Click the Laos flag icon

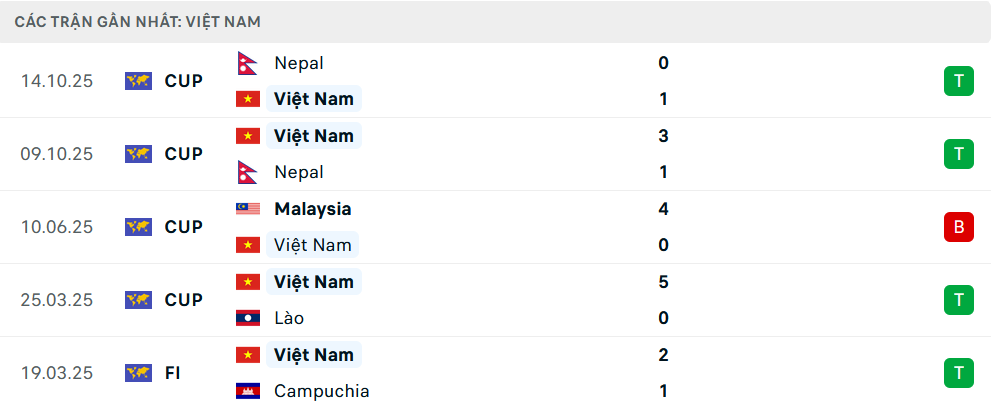pyautogui.click(x=247, y=318)
